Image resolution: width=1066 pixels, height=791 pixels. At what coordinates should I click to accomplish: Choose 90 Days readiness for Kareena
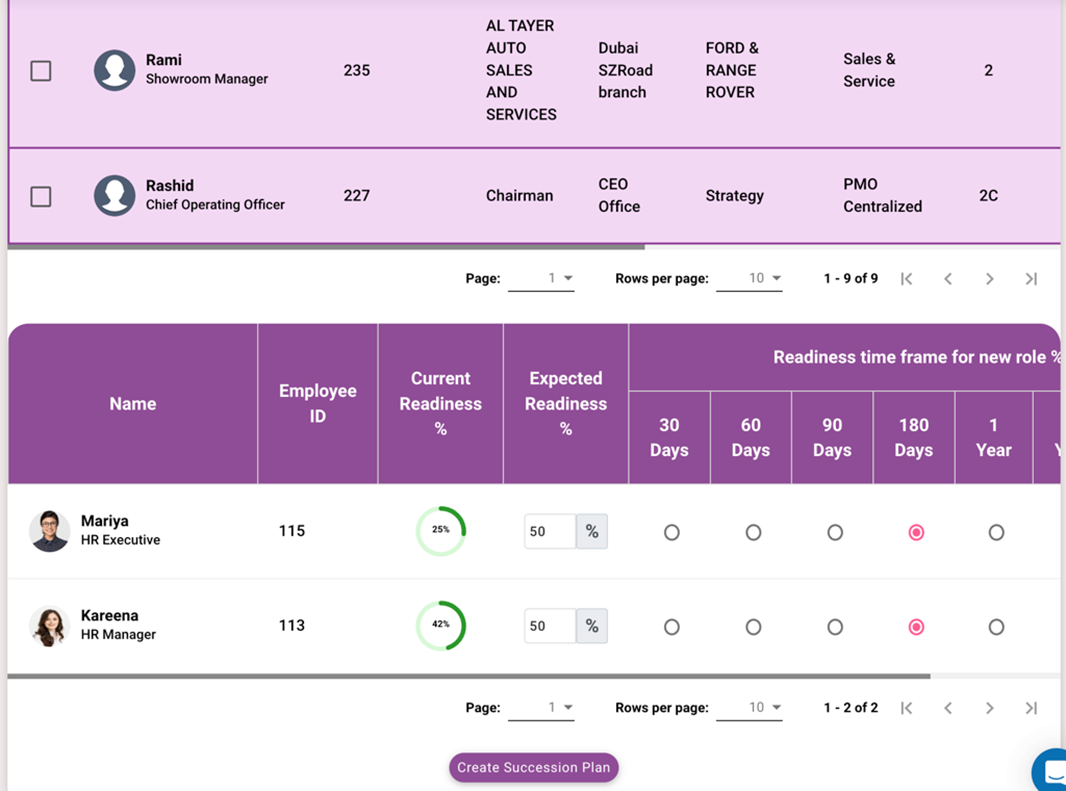835,627
